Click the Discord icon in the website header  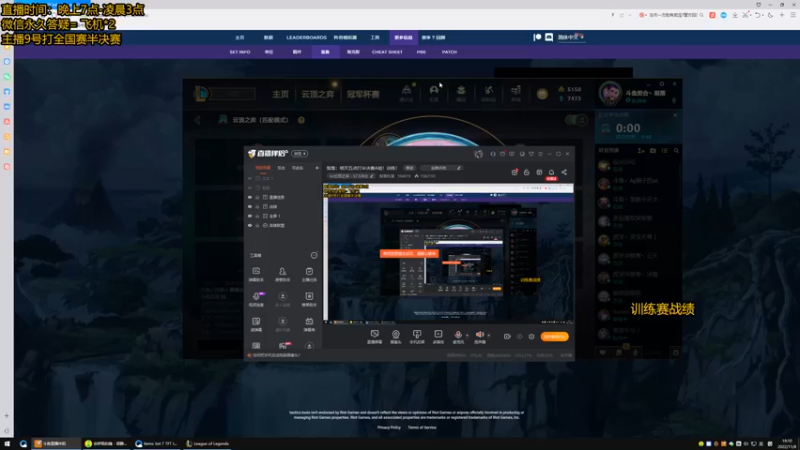coord(549,37)
